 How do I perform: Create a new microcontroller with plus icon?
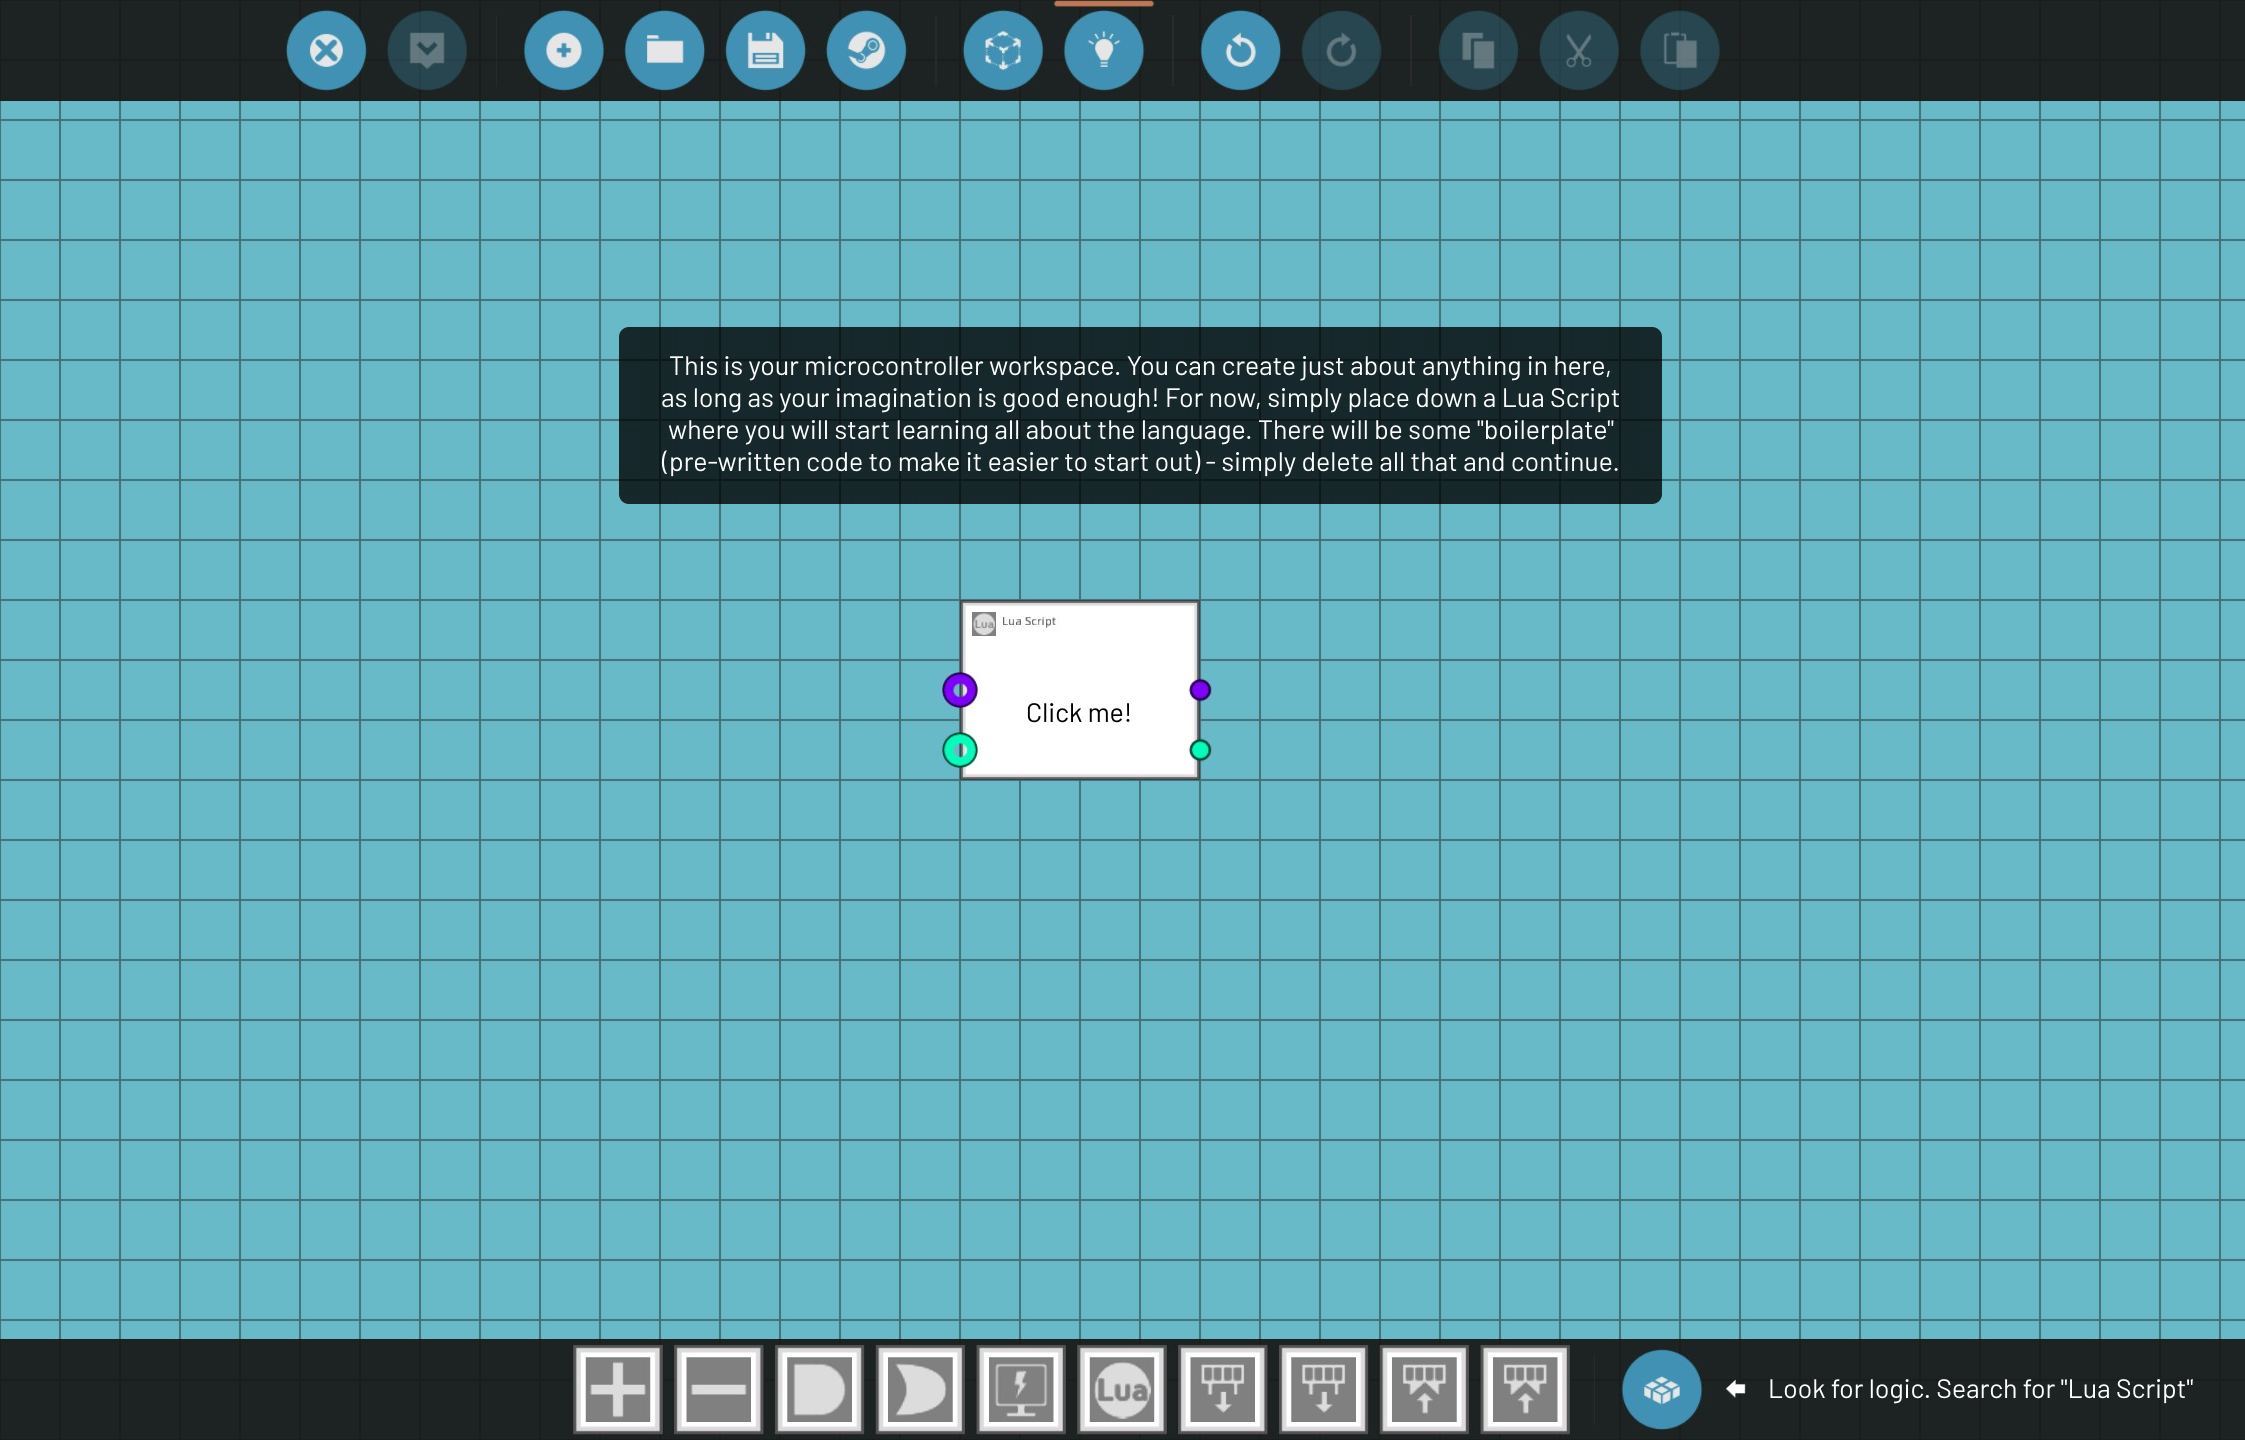click(x=564, y=51)
